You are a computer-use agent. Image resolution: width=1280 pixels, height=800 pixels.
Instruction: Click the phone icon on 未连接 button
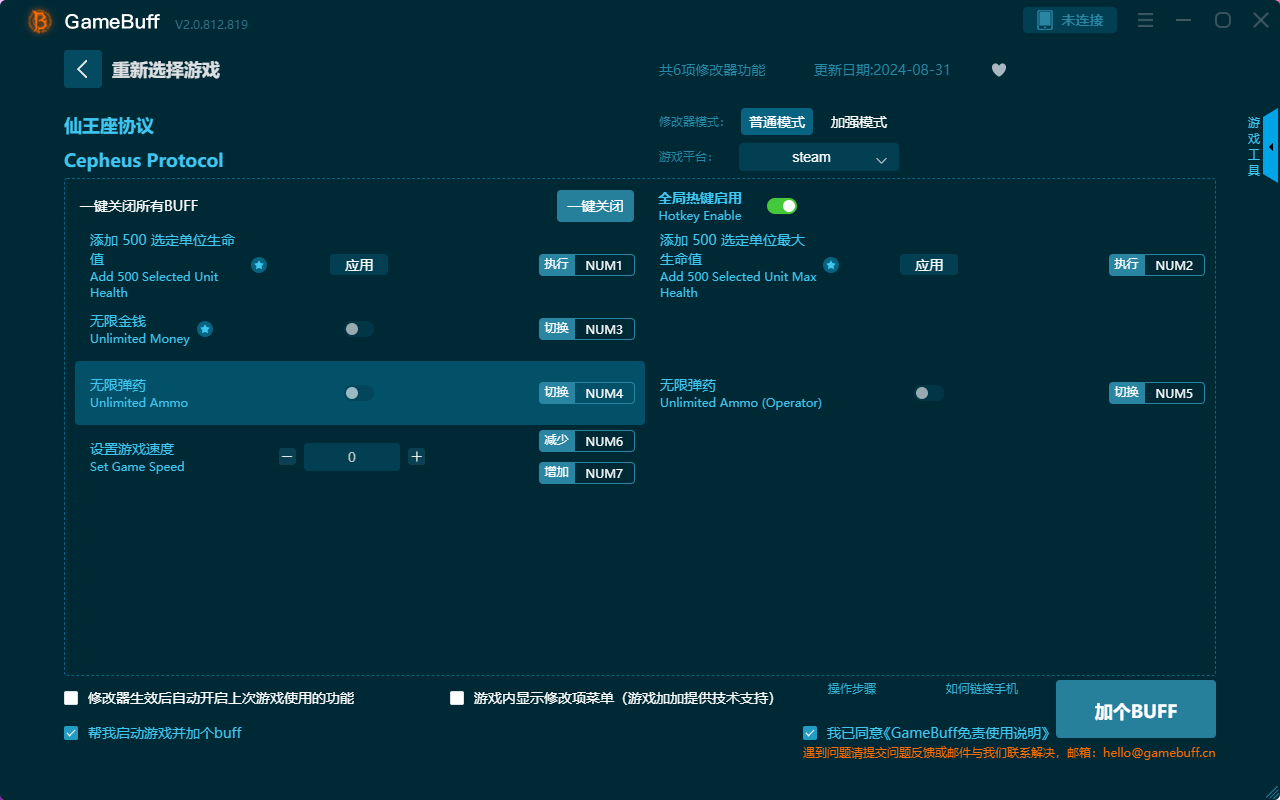tap(1045, 19)
